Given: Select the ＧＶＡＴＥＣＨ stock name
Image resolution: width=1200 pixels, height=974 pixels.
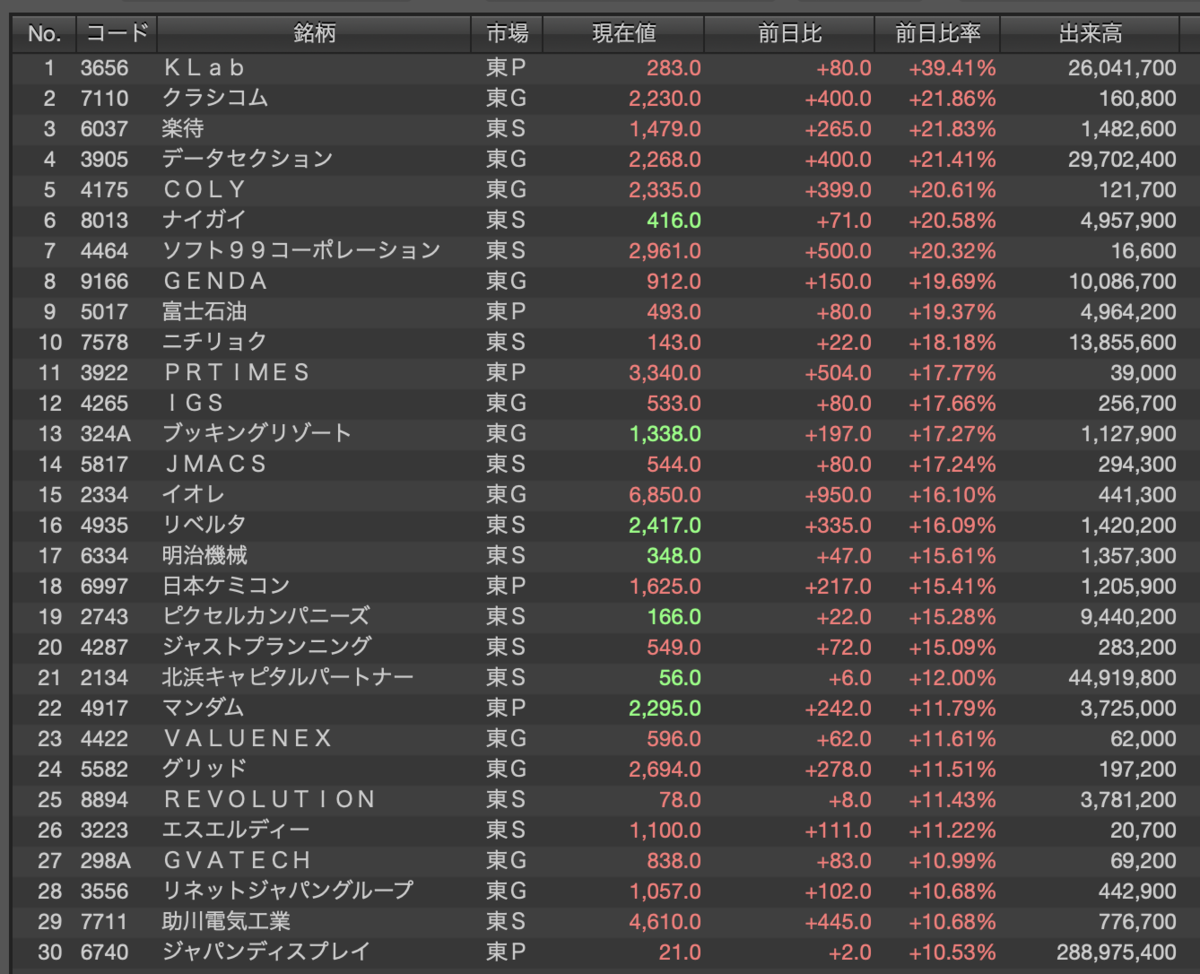Looking at the screenshot, I should point(237,861).
